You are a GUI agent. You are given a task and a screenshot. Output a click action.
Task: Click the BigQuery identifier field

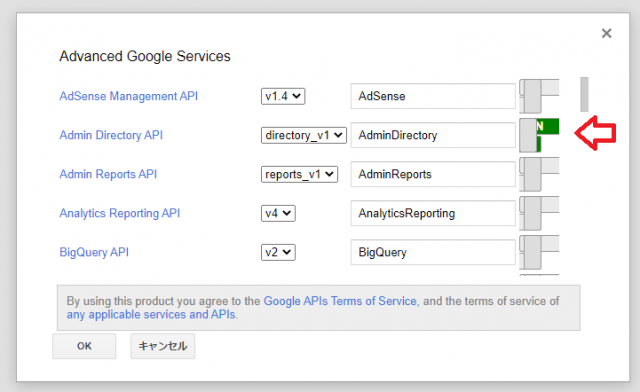click(x=433, y=252)
